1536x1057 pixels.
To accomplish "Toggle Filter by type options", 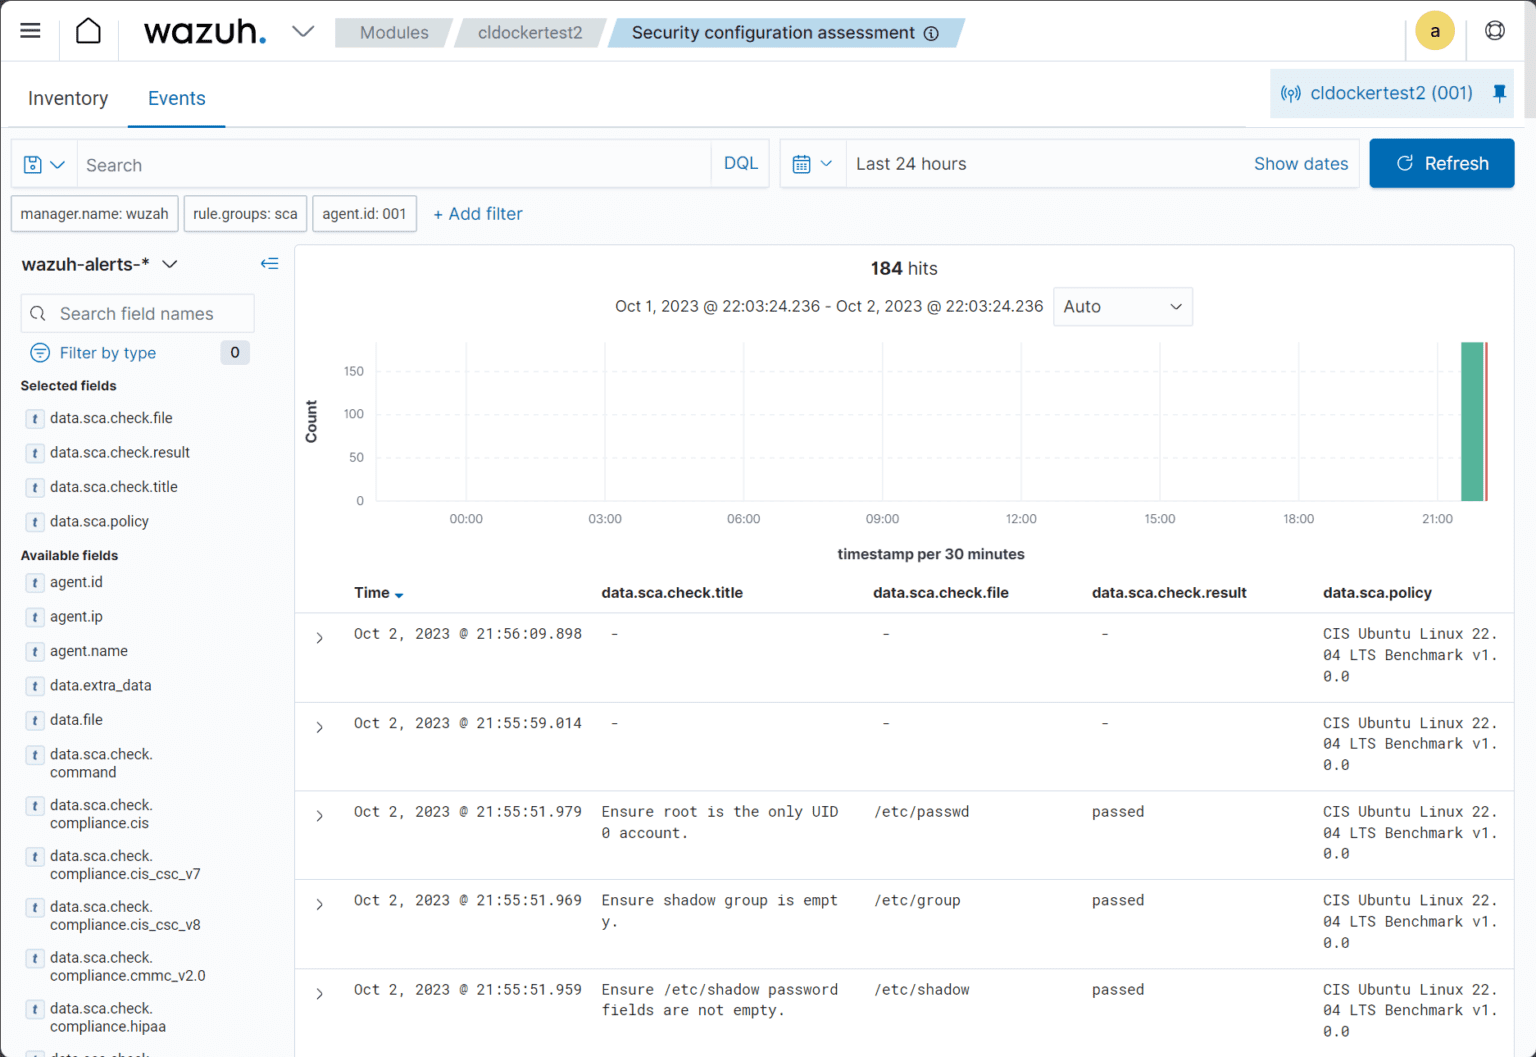I will tap(107, 353).
